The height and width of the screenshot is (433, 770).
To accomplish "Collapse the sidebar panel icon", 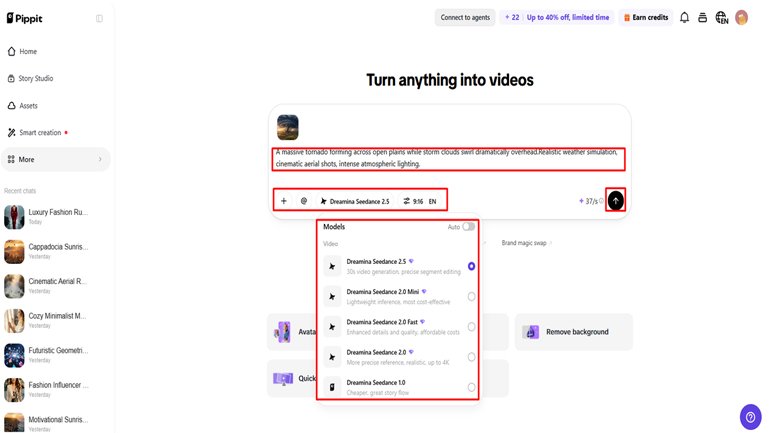I will point(99,19).
